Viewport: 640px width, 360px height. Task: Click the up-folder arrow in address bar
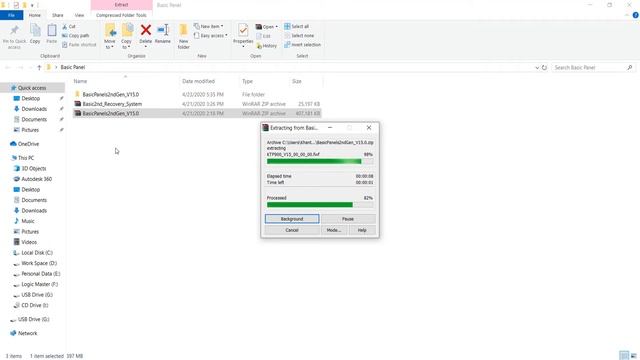tap(39, 67)
